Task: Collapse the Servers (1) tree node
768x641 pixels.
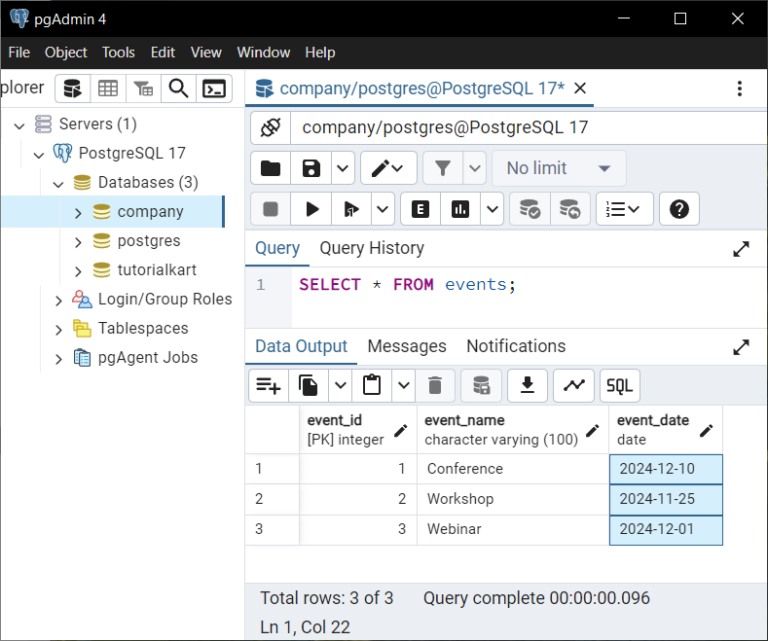Action: pos(19,126)
